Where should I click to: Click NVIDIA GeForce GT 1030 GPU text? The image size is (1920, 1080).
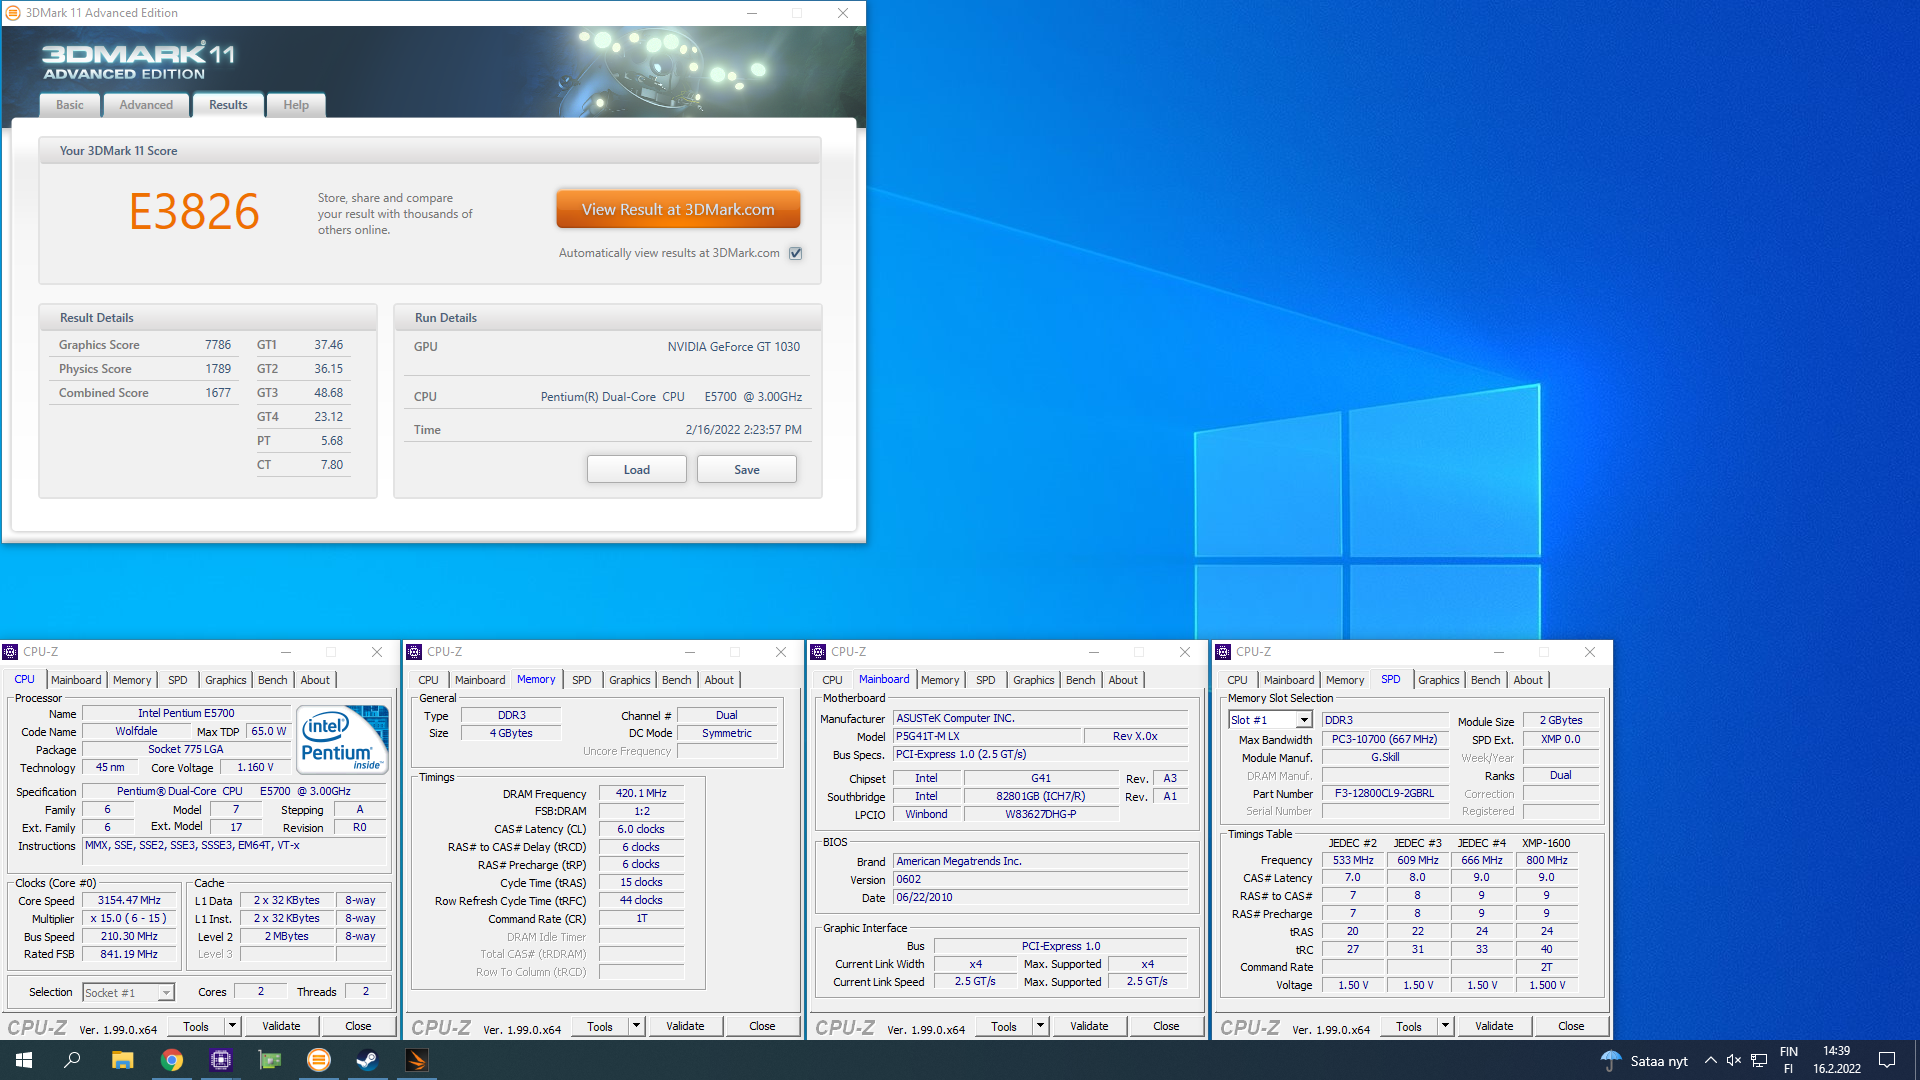tap(734, 347)
